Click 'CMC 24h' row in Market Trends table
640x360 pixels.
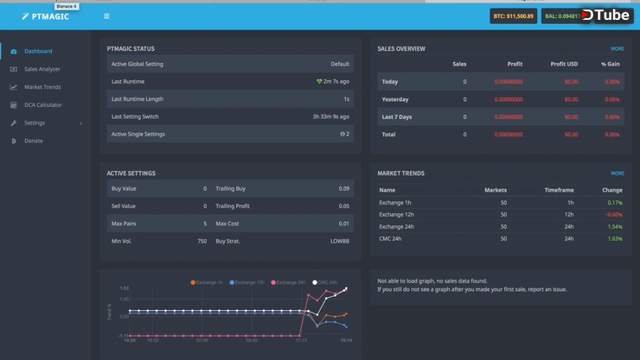501,239
